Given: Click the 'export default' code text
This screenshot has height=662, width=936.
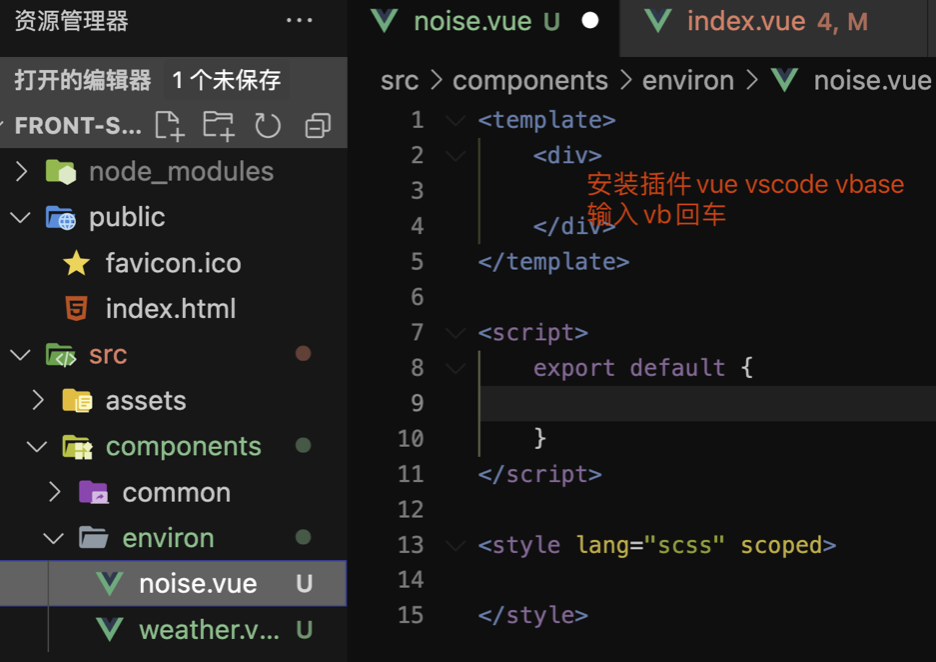Looking at the screenshot, I should 629,368.
